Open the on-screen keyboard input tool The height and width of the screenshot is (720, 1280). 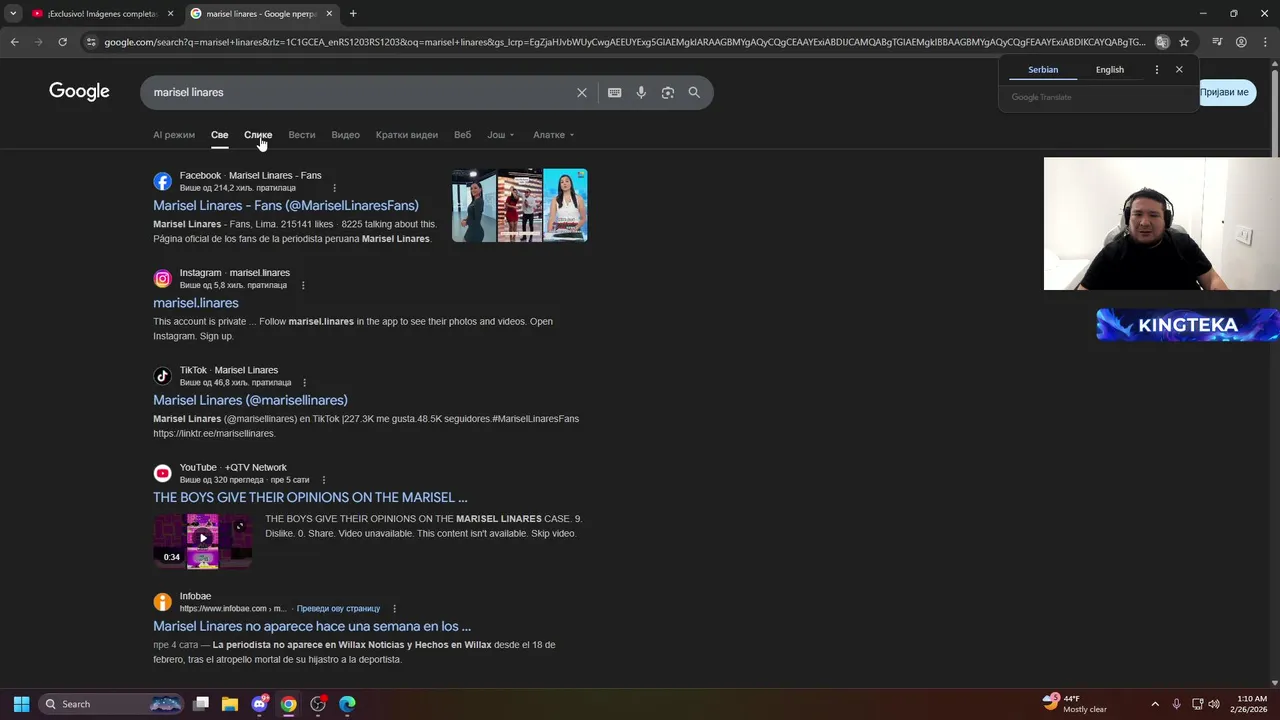tap(615, 93)
